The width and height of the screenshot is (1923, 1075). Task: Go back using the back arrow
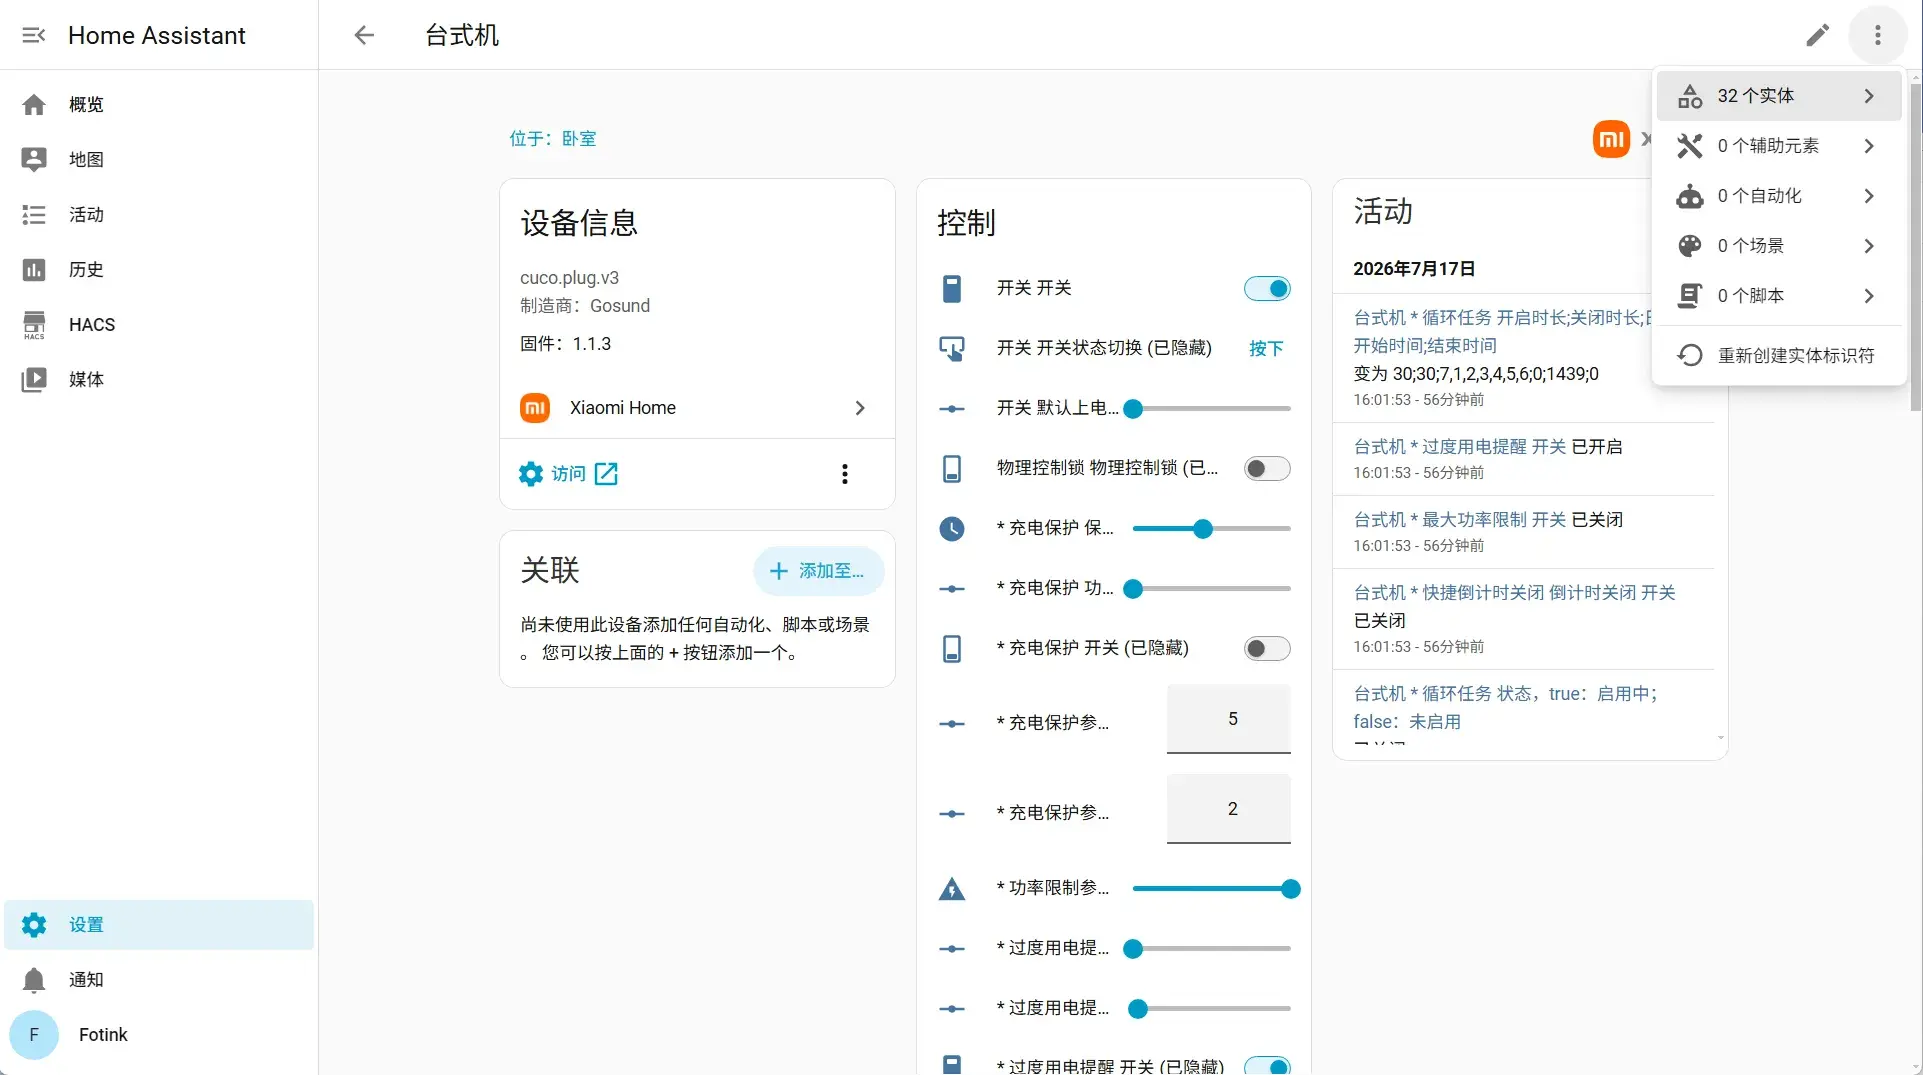[x=364, y=35]
